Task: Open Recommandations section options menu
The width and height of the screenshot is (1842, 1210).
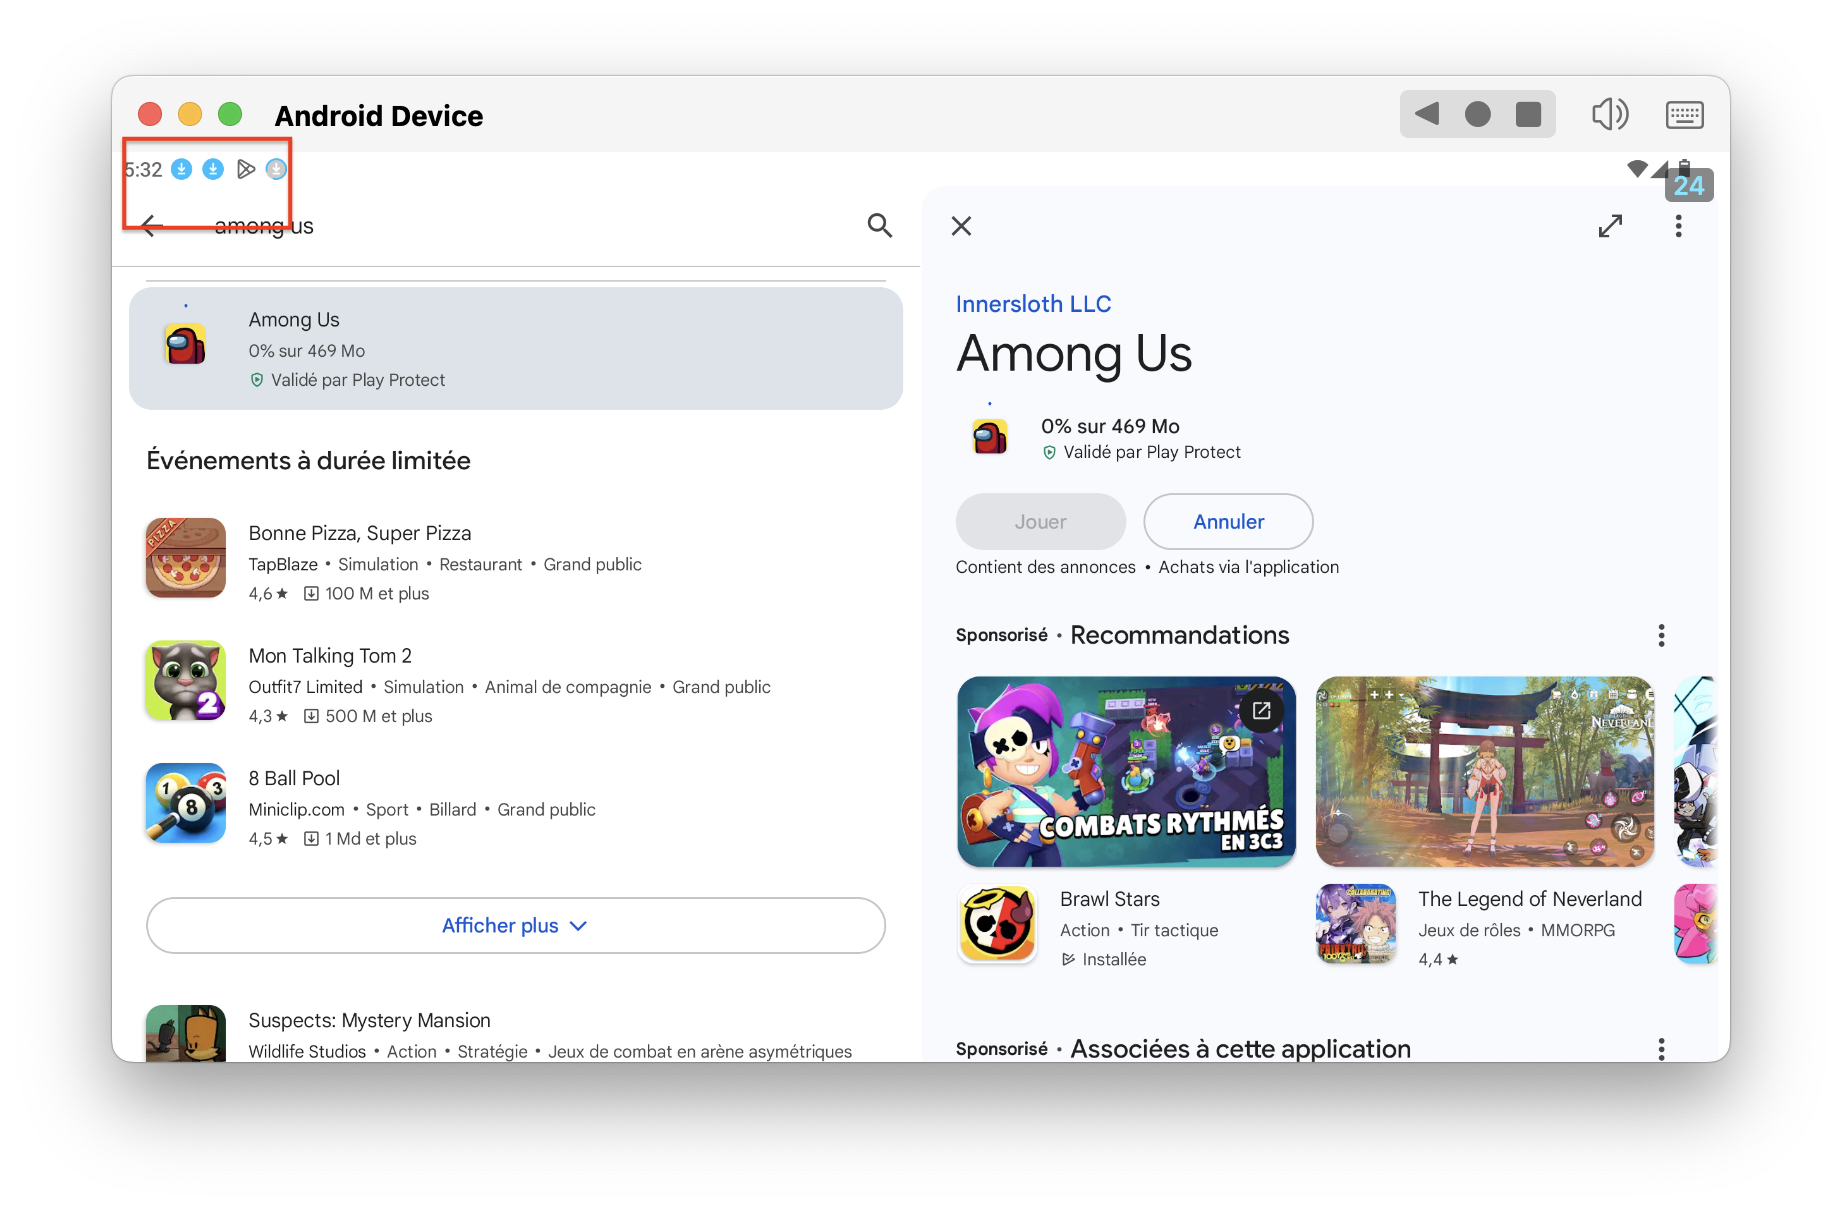Action: (1661, 635)
